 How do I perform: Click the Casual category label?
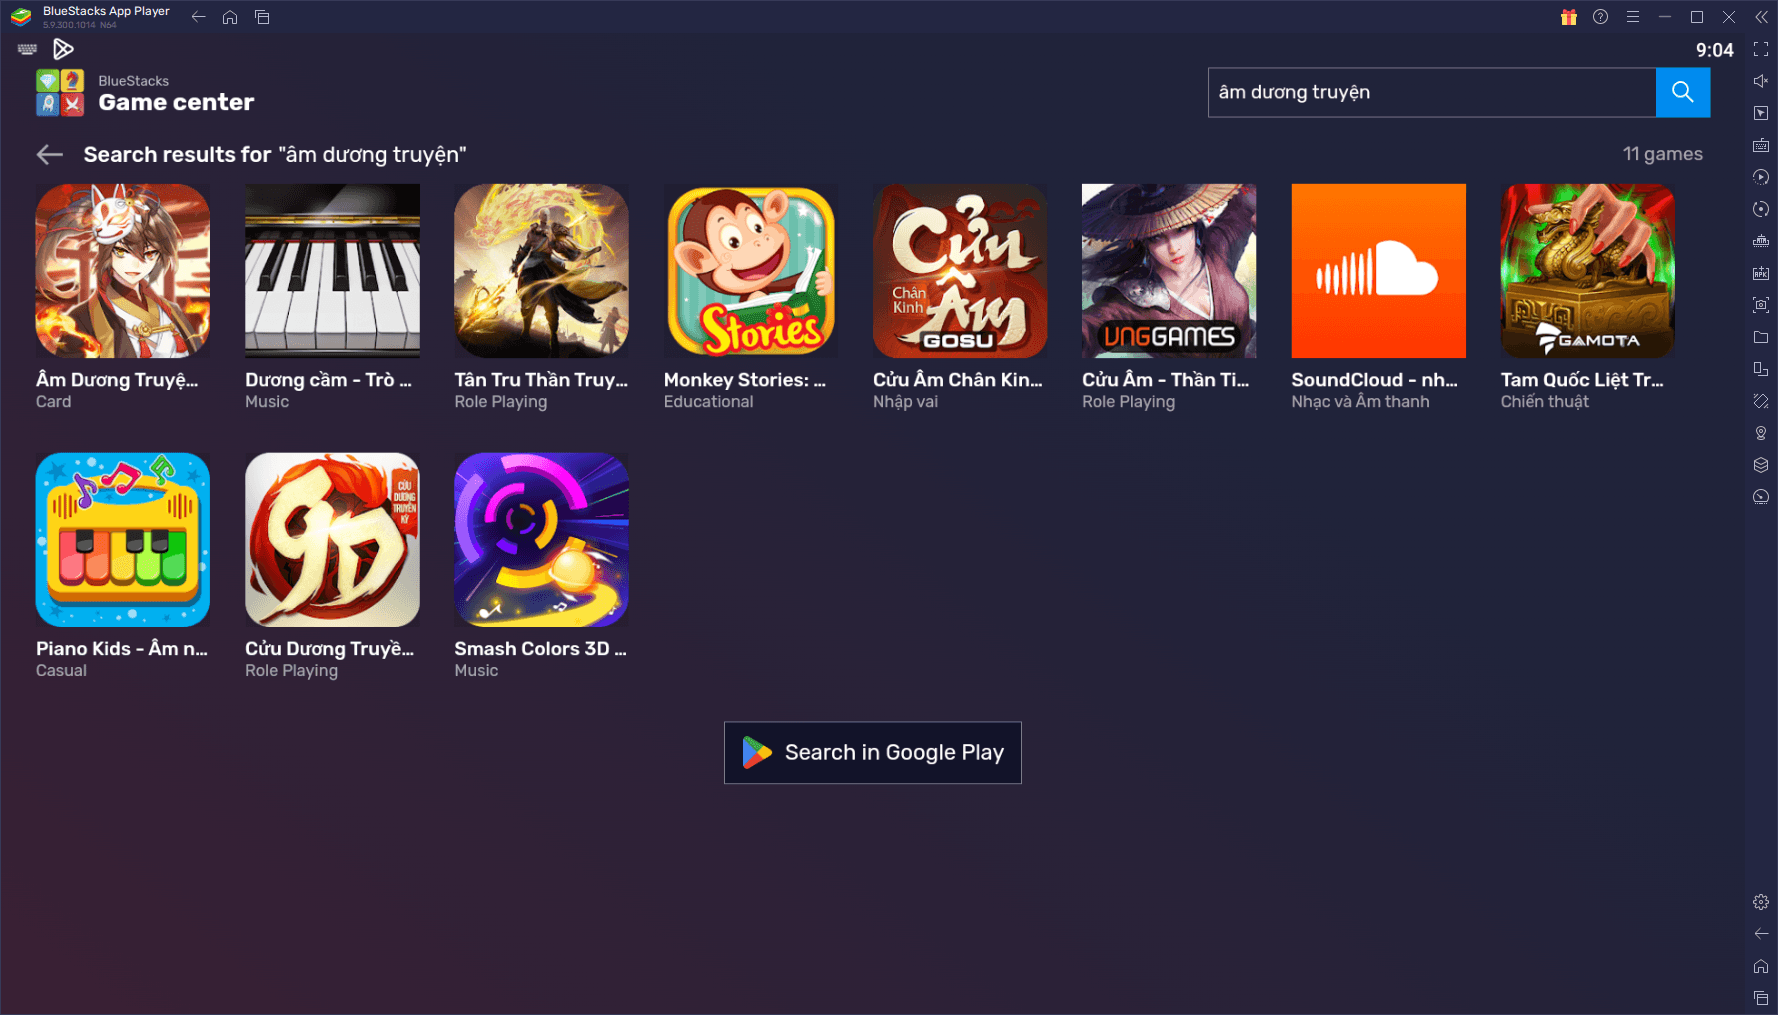(61, 671)
